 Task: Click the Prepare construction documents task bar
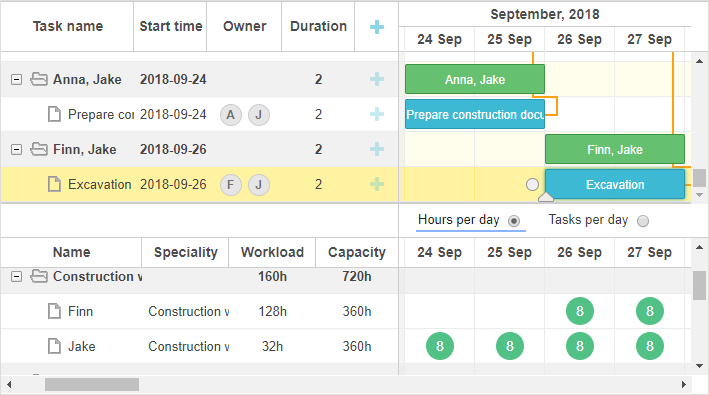pyautogui.click(x=475, y=114)
